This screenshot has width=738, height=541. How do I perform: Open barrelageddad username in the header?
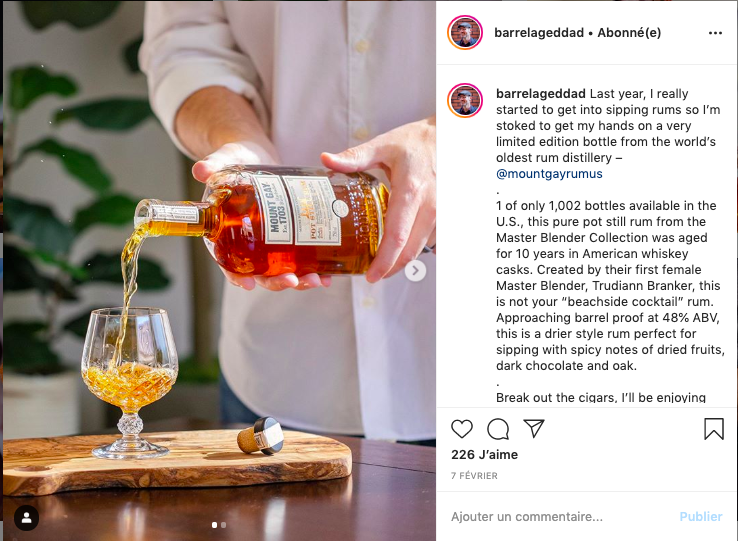[539, 32]
